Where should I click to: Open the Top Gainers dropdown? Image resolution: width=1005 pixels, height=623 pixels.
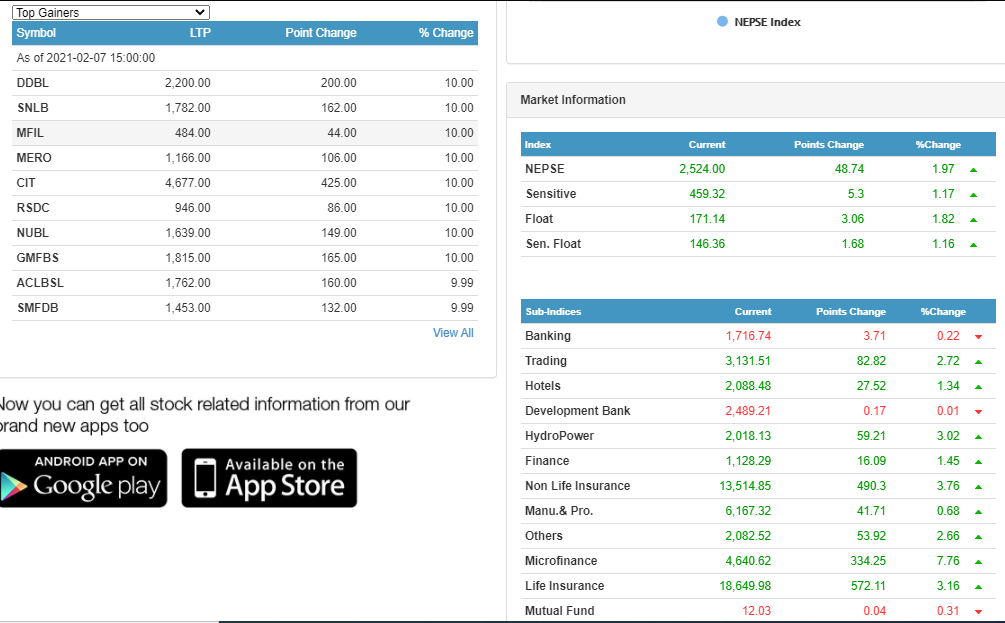click(x=111, y=12)
